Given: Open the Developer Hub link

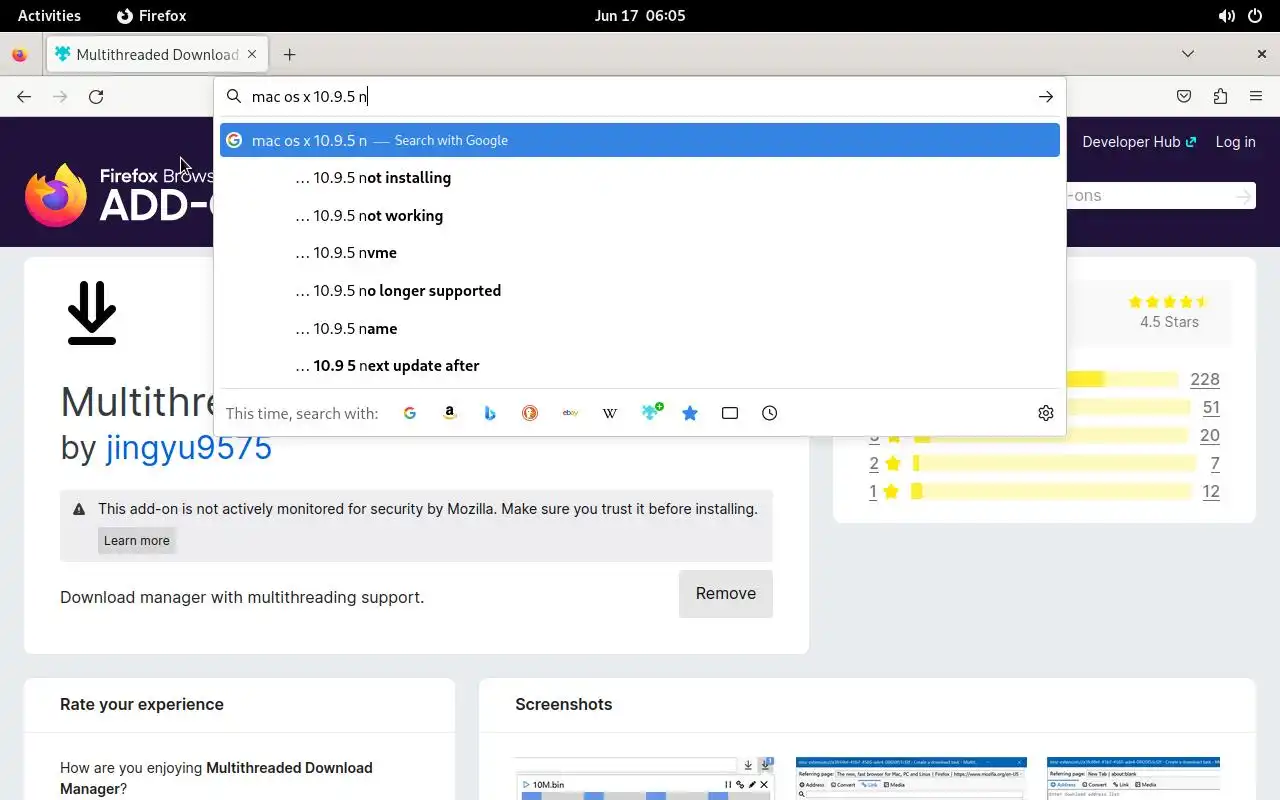Looking at the screenshot, I should click(1139, 142).
